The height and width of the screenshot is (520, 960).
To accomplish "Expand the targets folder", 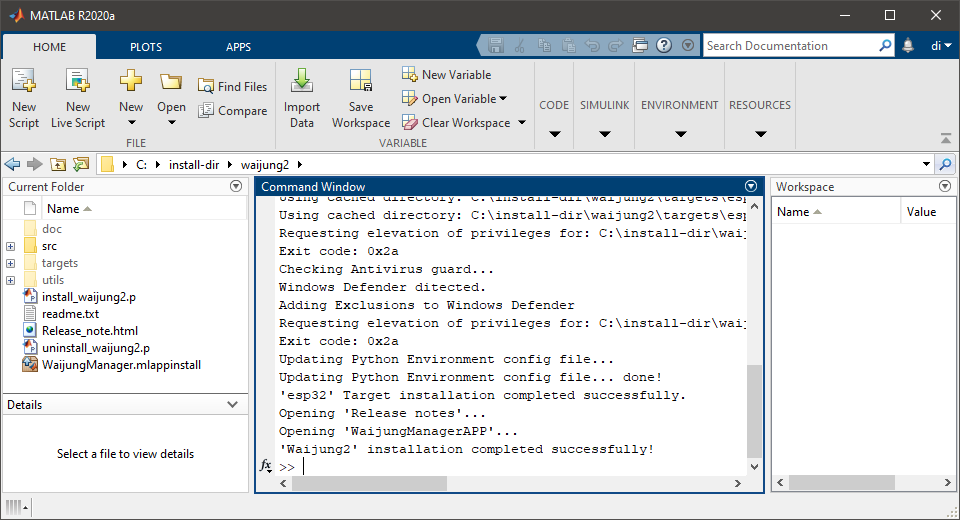I will (10, 263).
